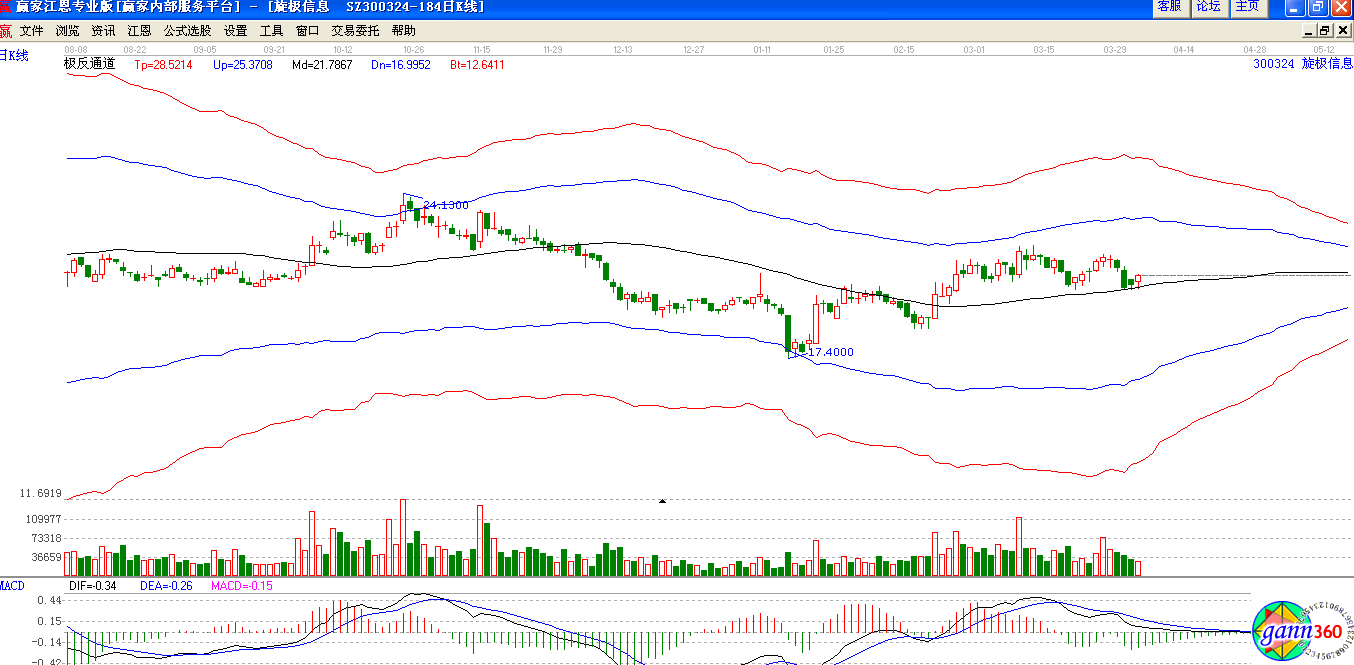Click the 日K线 period label
The width and height of the screenshot is (1354, 665).
14,56
